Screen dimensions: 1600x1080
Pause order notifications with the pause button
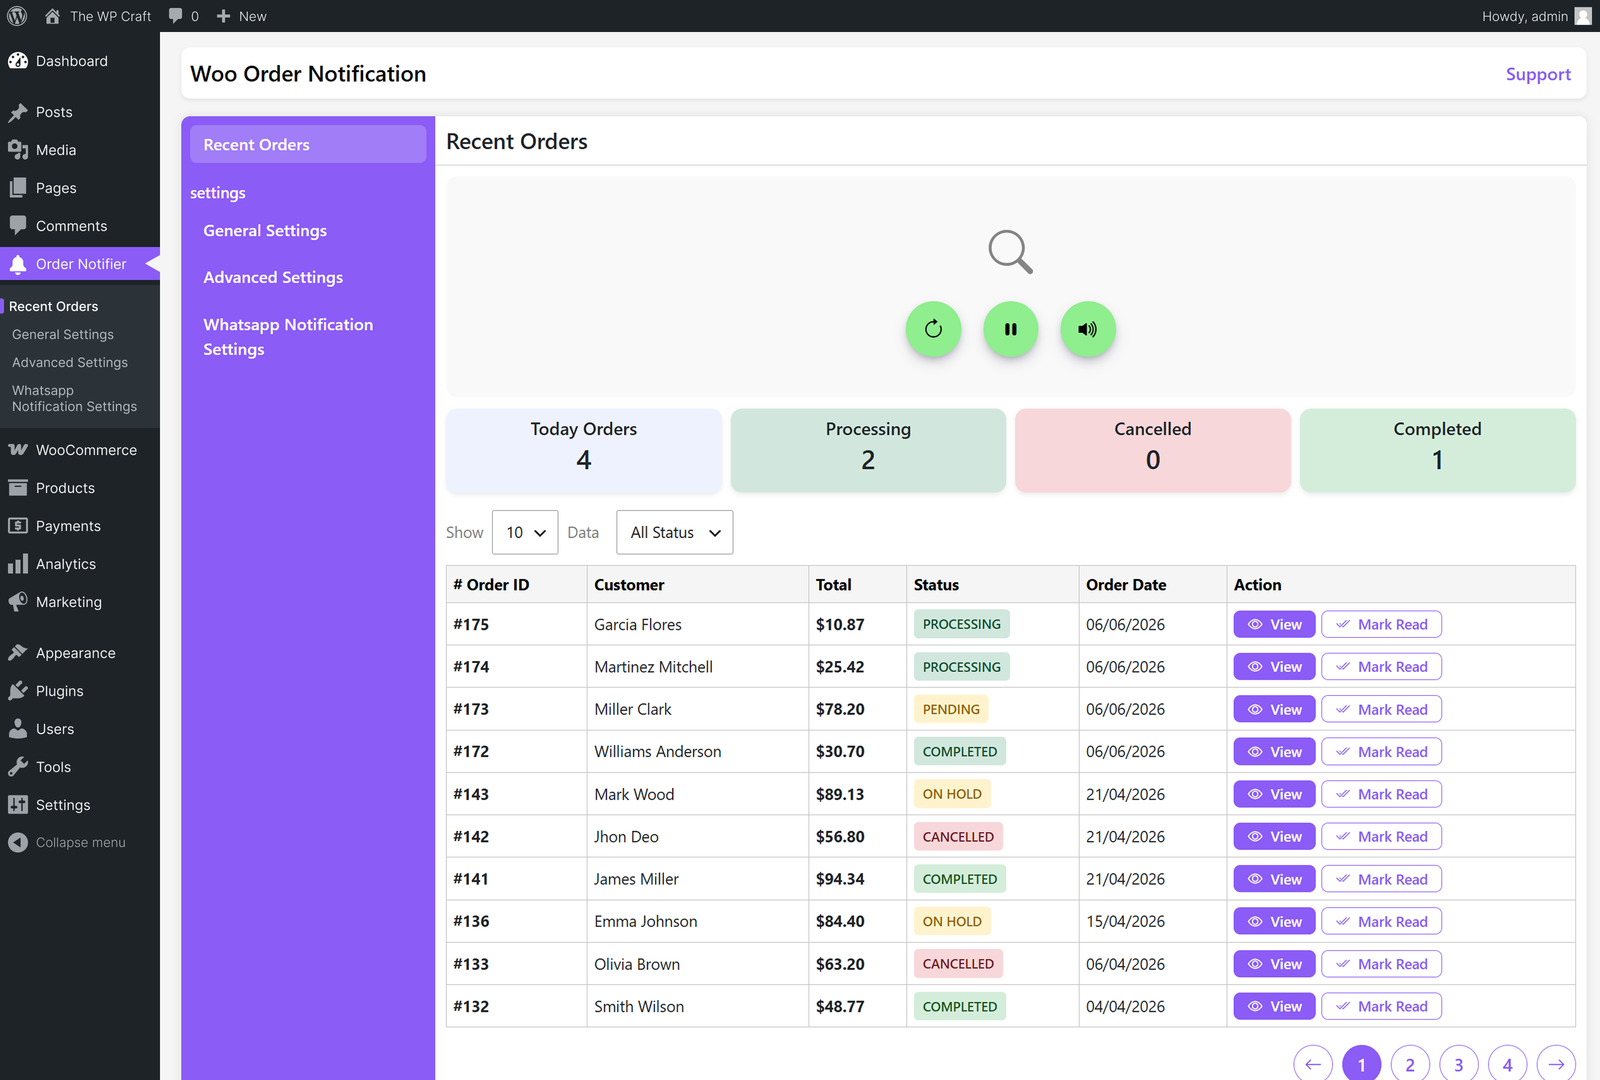click(1011, 329)
